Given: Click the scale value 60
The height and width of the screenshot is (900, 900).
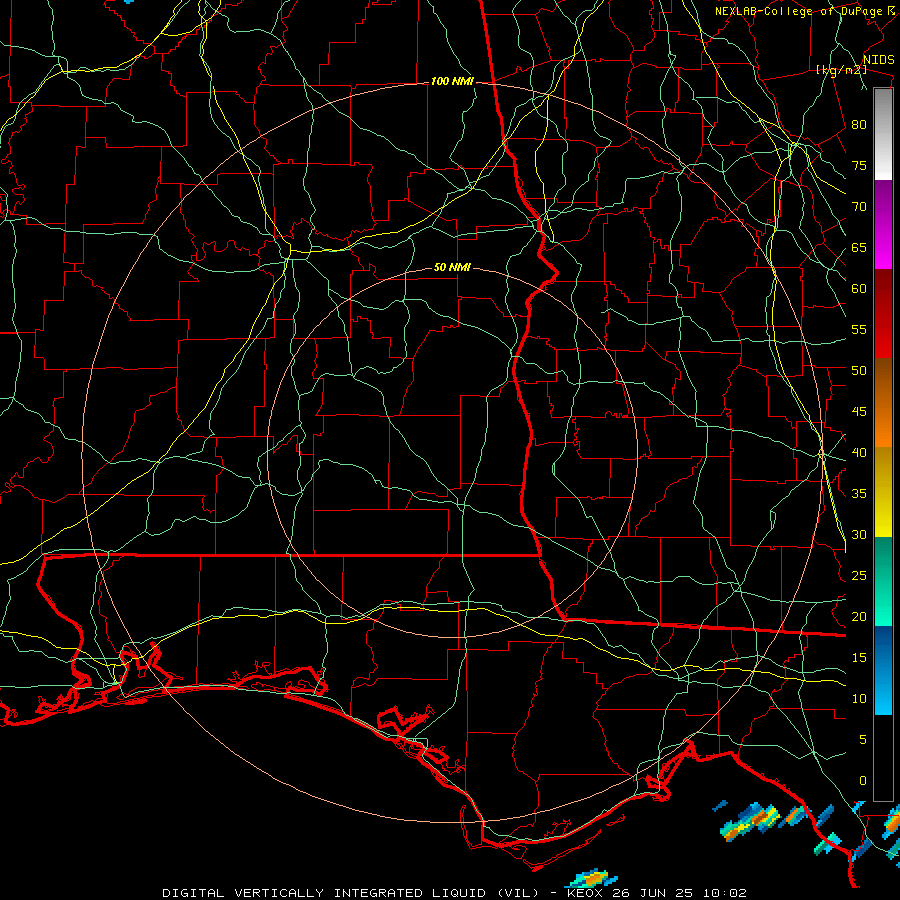Looking at the screenshot, I should tap(859, 289).
